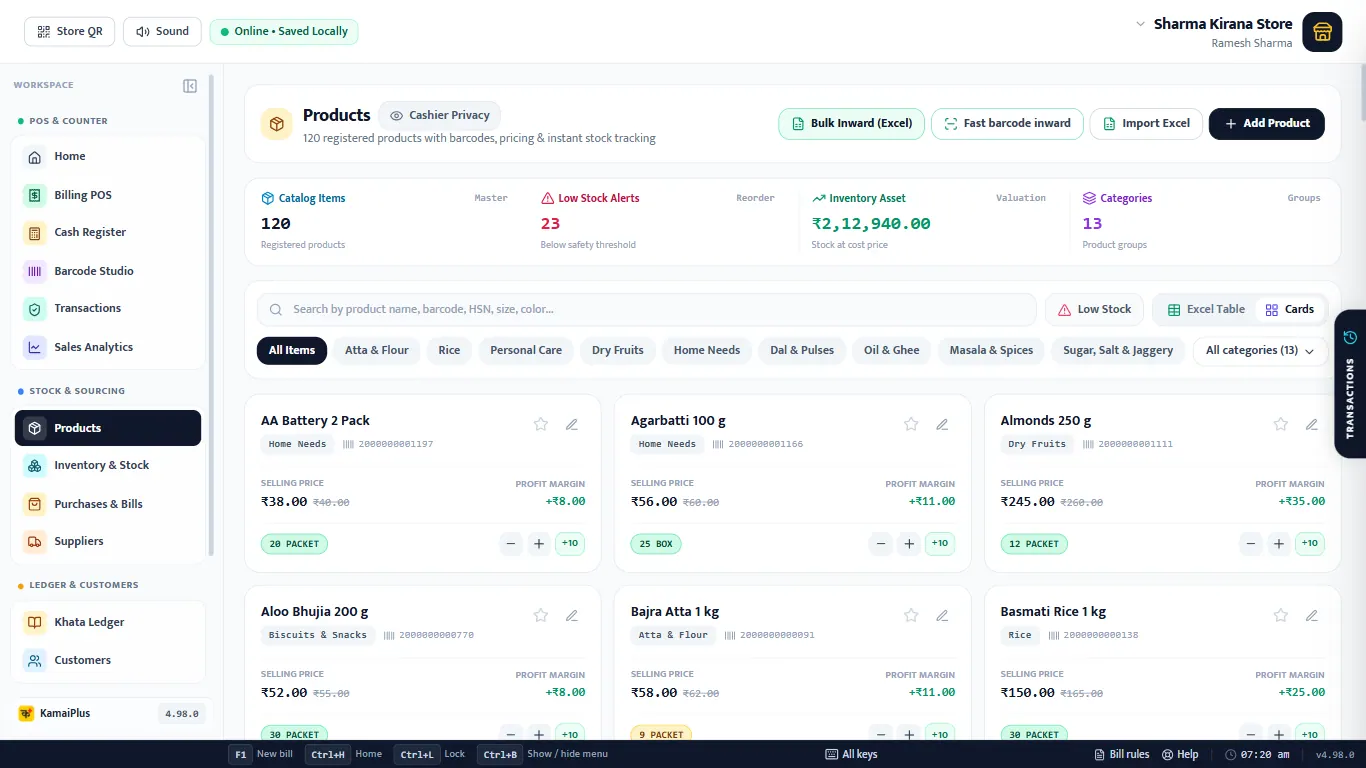Click the Add Product button
1366x768 pixels.
(1267, 123)
